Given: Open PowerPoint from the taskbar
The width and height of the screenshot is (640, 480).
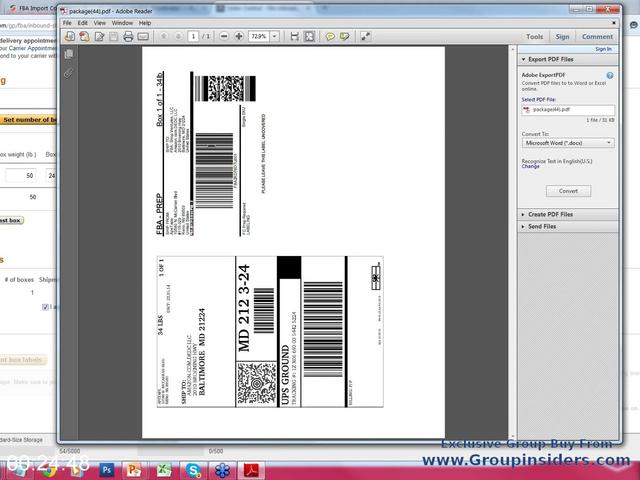Looking at the screenshot, I should pos(133,470).
